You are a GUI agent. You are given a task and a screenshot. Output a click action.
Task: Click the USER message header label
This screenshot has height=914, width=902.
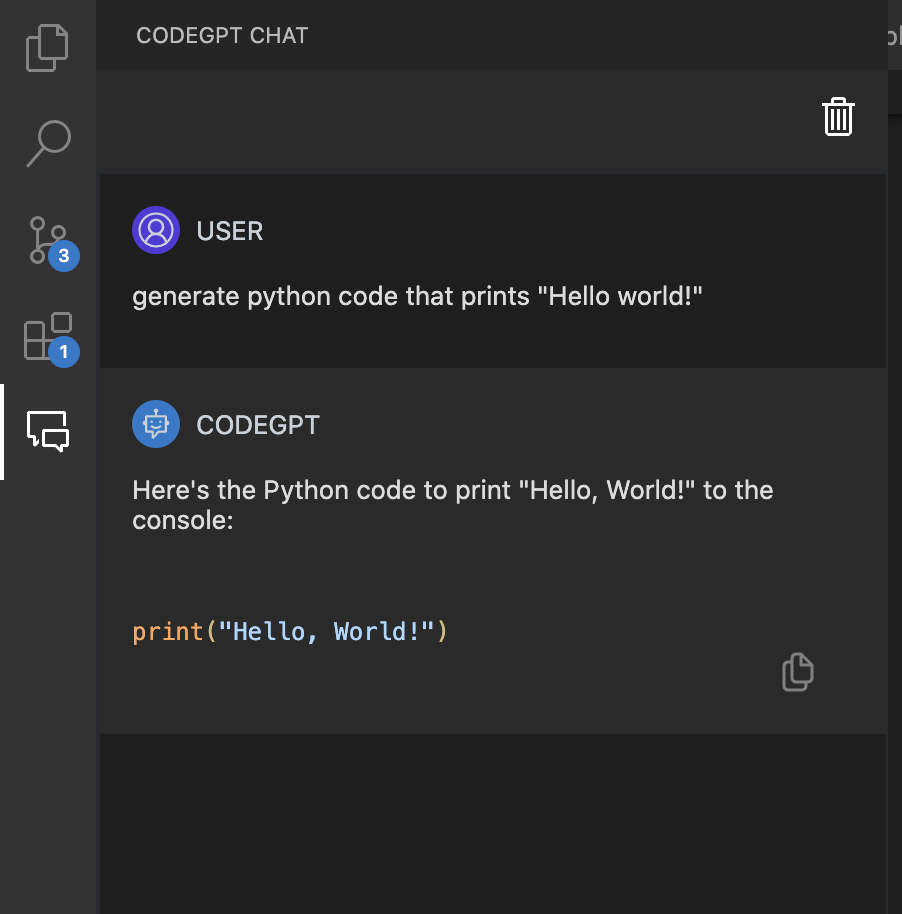coord(229,231)
